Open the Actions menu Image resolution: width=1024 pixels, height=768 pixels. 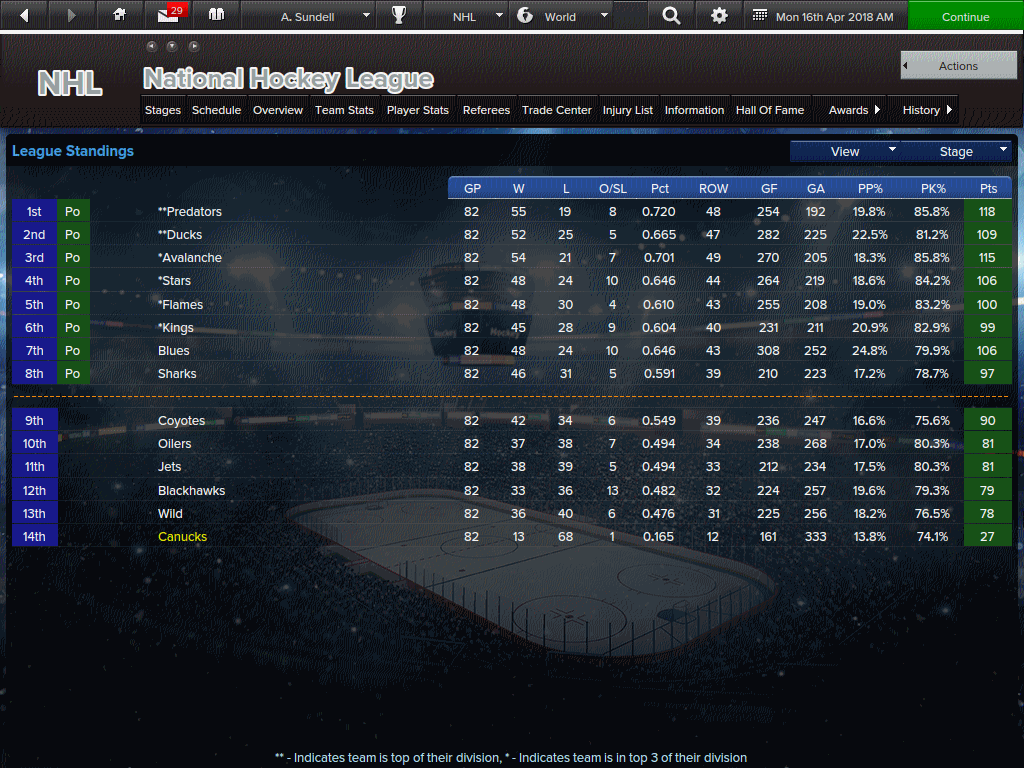958,65
